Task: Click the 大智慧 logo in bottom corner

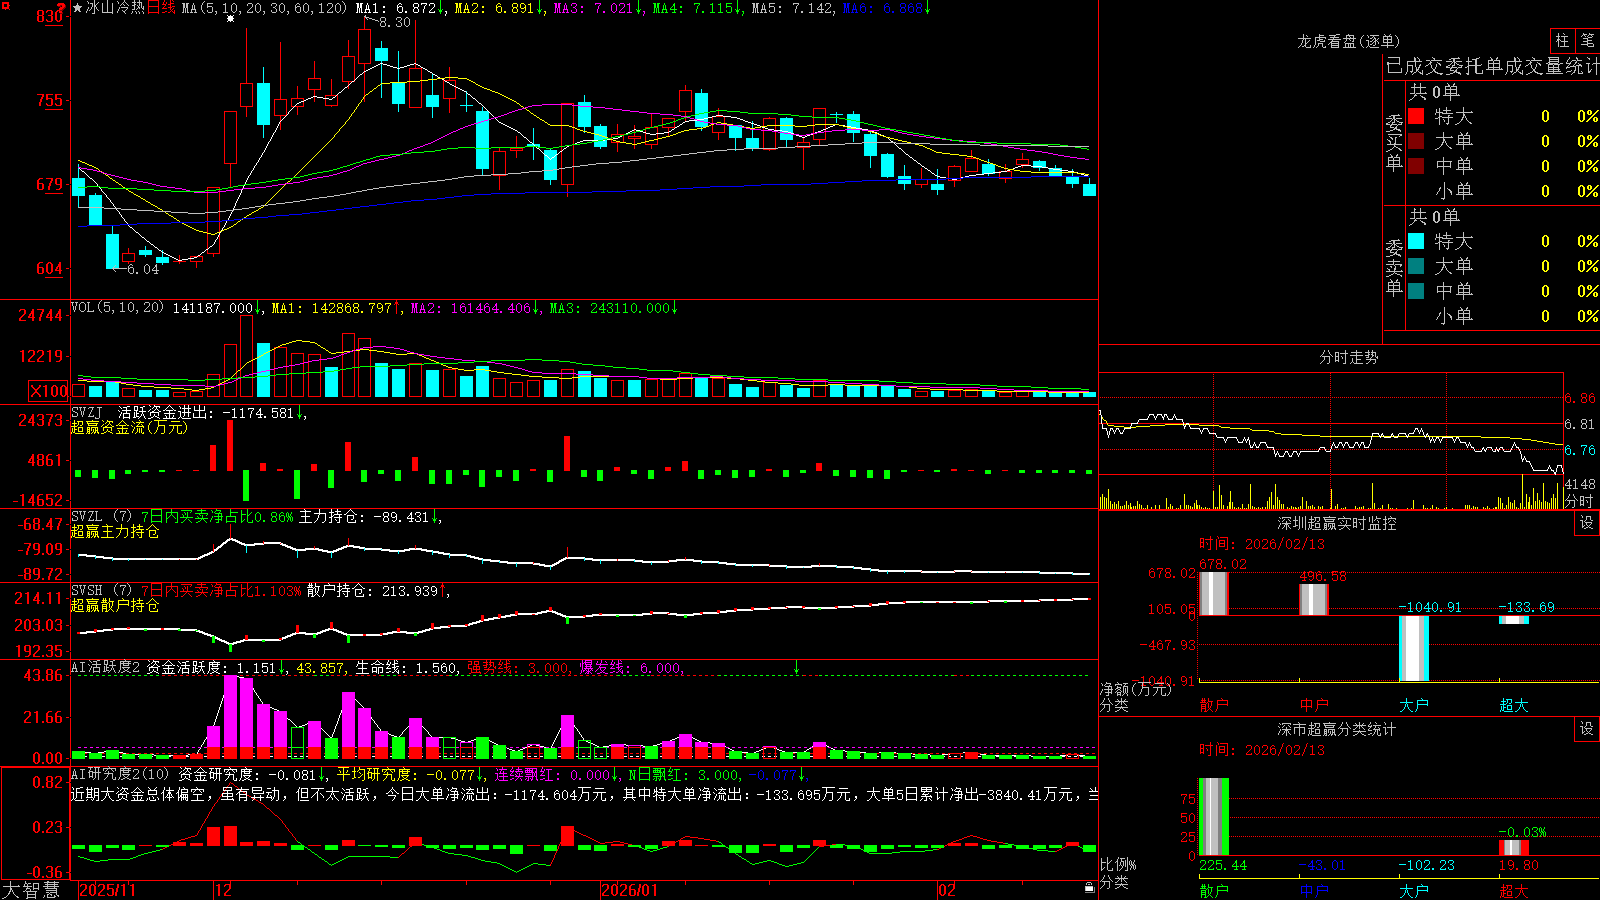Action: click(31, 890)
